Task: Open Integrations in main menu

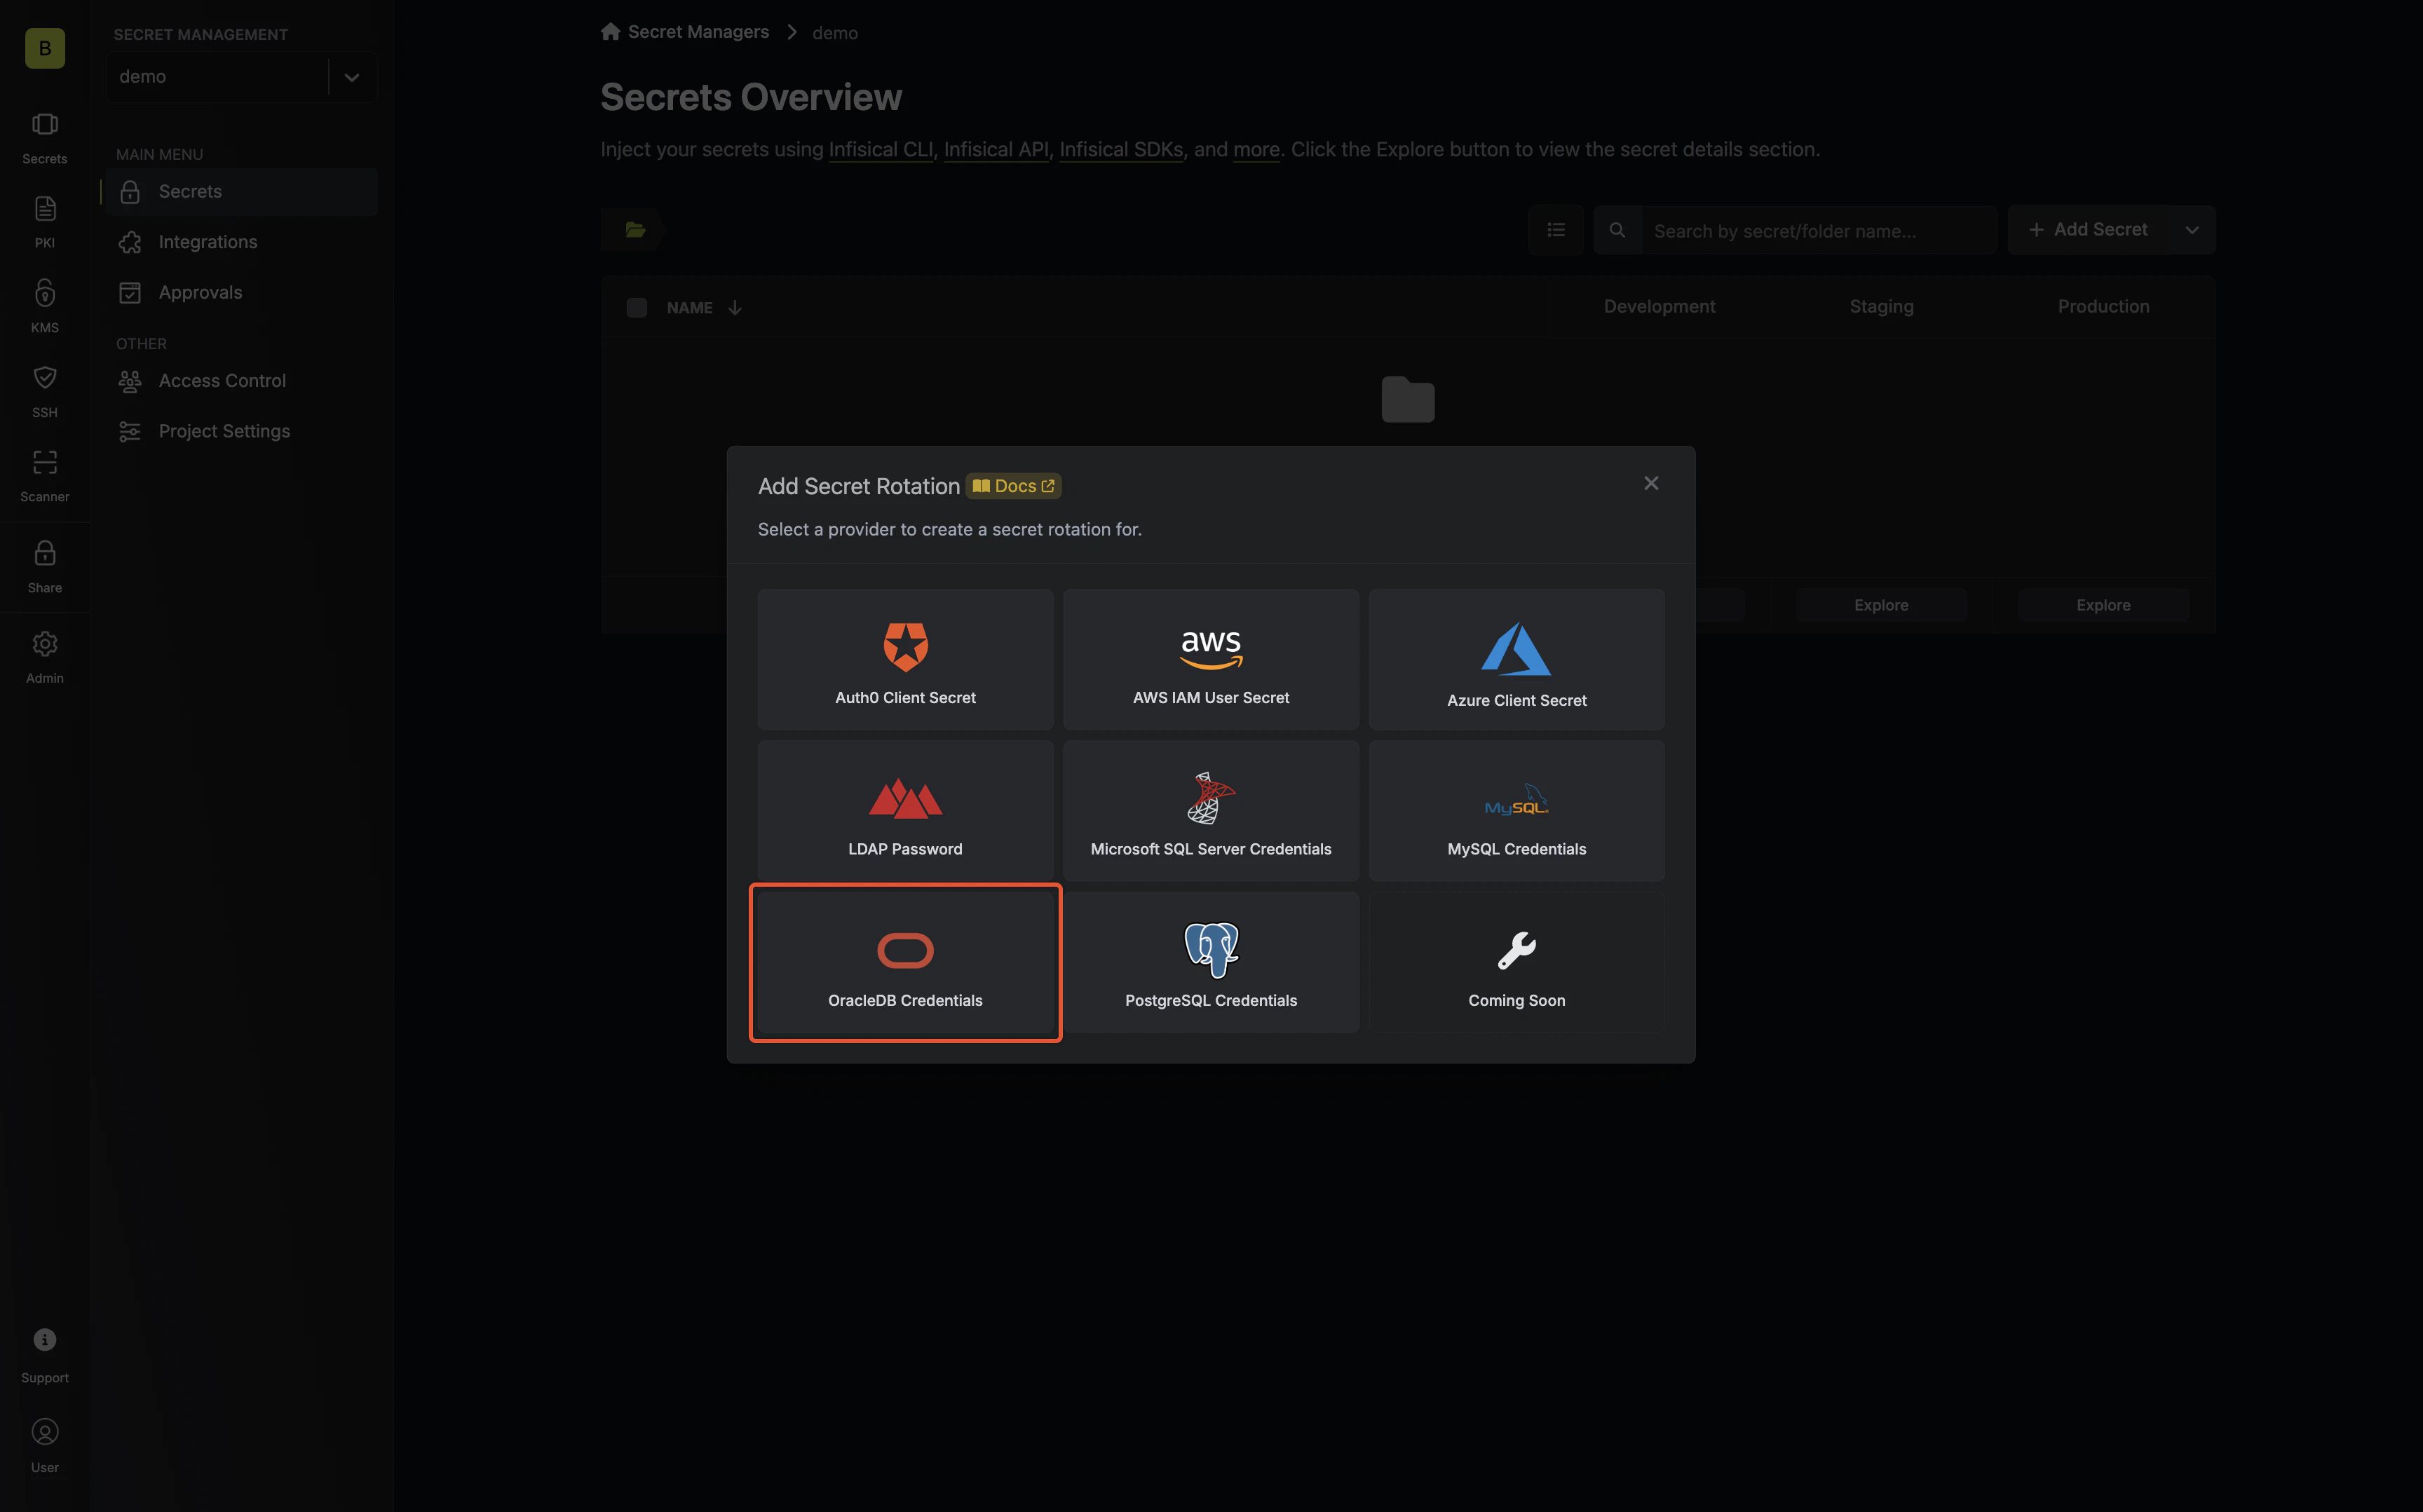Action: (x=241, y=242)
